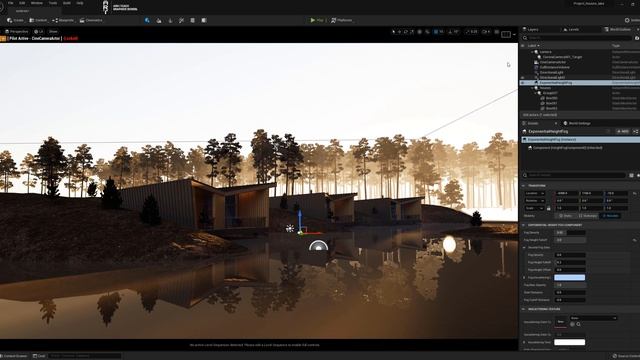Set Mobility to Movable
The width and height of the screenshot is (640, 360).
[610, 216]
